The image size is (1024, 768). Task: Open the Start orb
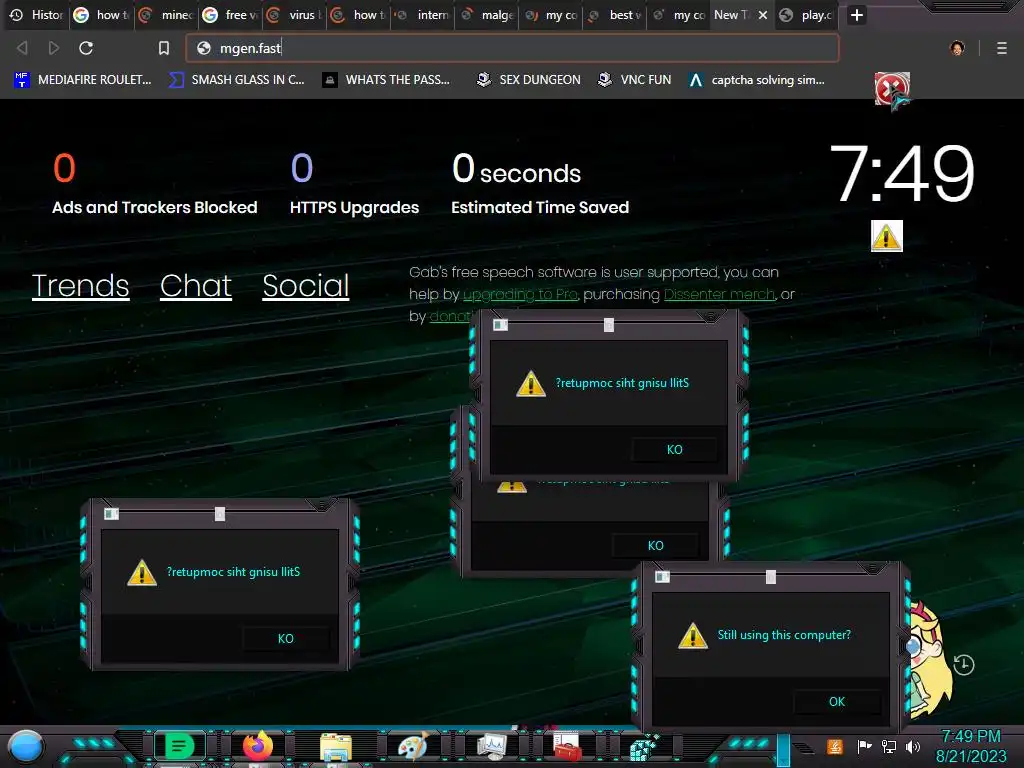point(26,747)
